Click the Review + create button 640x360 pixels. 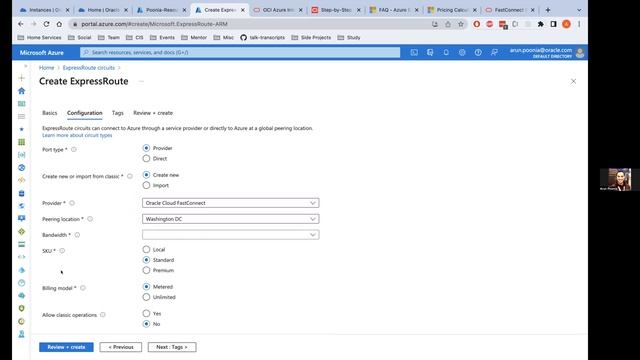[x=66, y=347]
